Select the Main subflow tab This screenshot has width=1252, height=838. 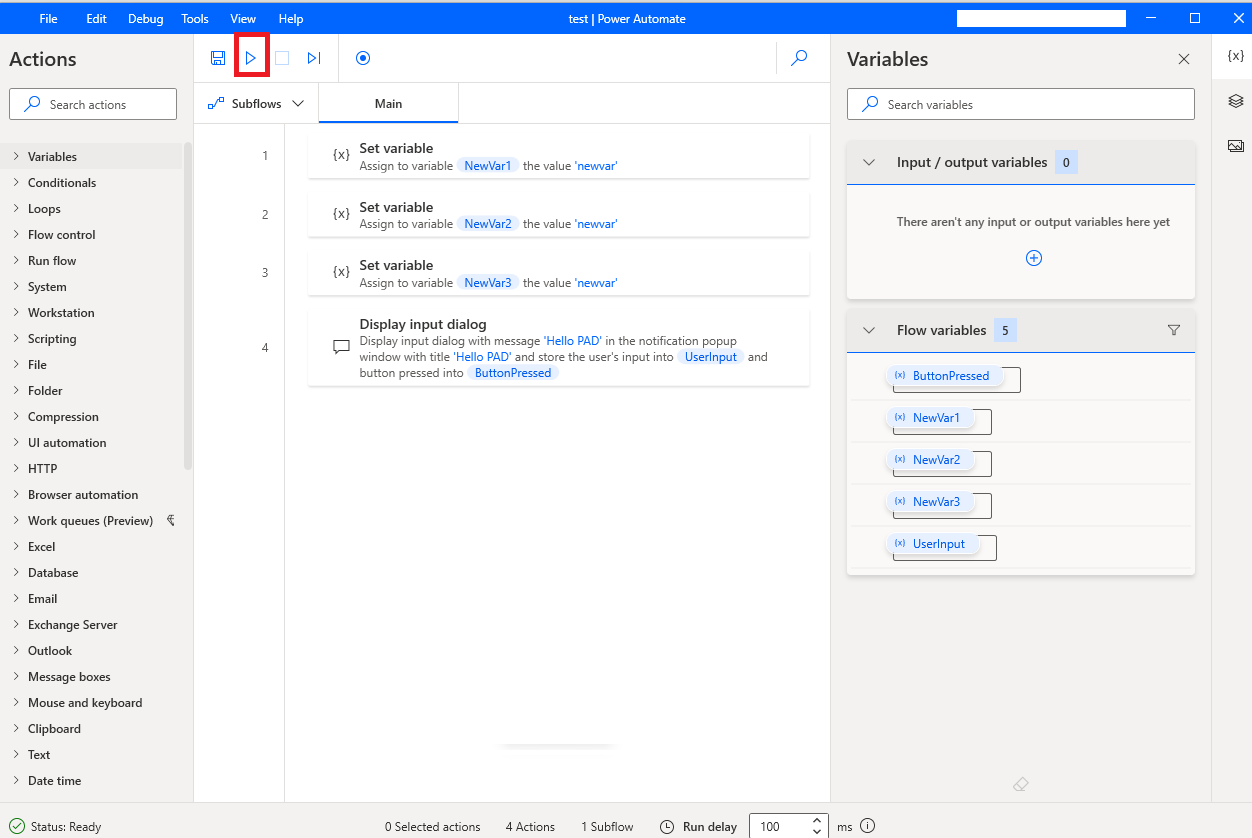[x=388, y=104]
